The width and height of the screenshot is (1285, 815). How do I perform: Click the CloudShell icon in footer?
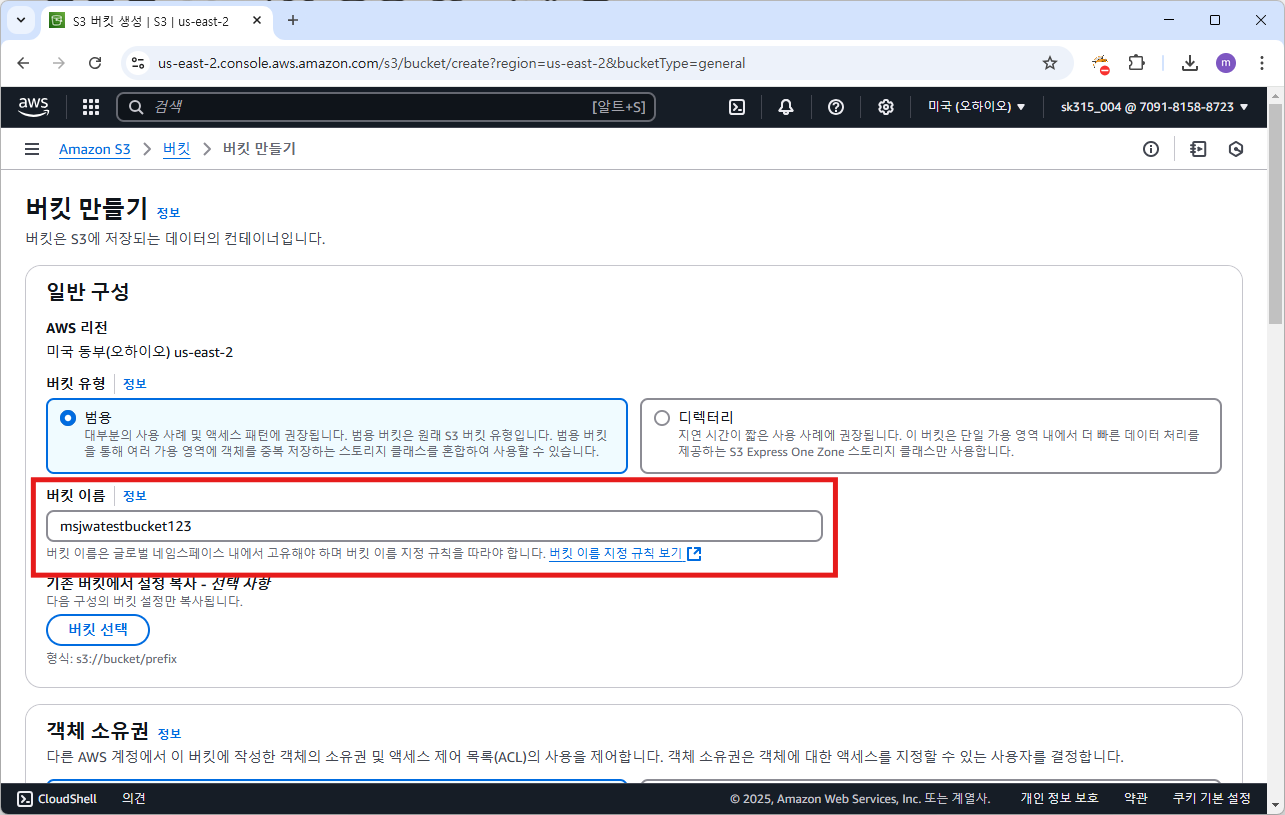click(25, 798)
